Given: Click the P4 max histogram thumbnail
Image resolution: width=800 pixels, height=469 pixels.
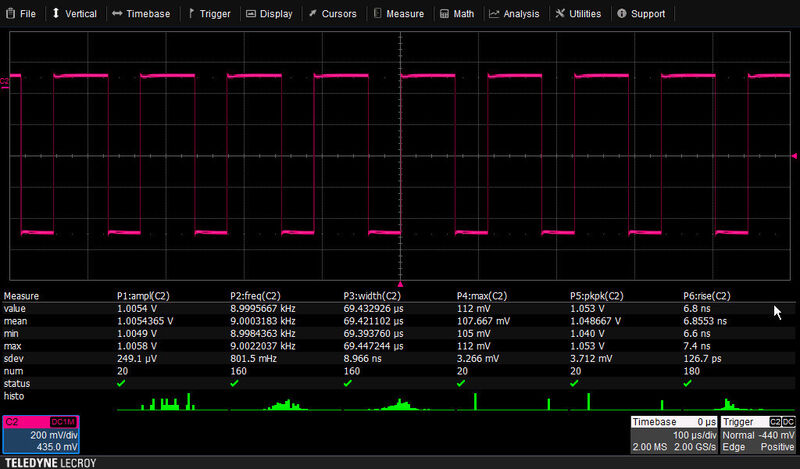Looking at the screenshot, I should (512, 402).
